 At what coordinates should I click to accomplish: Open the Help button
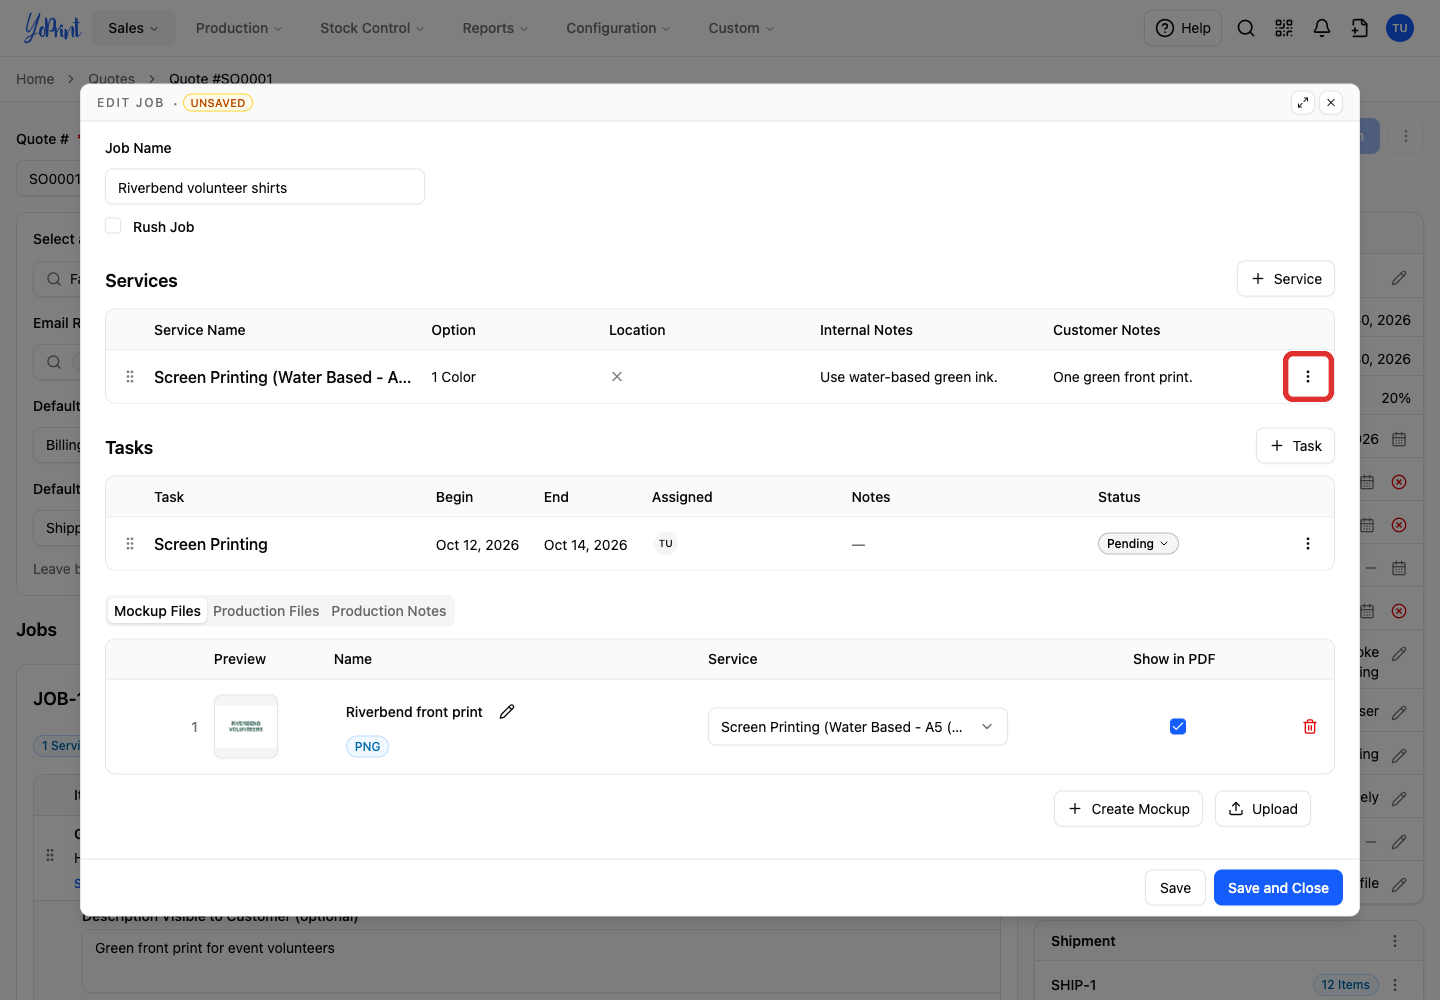pos(1183,28)
